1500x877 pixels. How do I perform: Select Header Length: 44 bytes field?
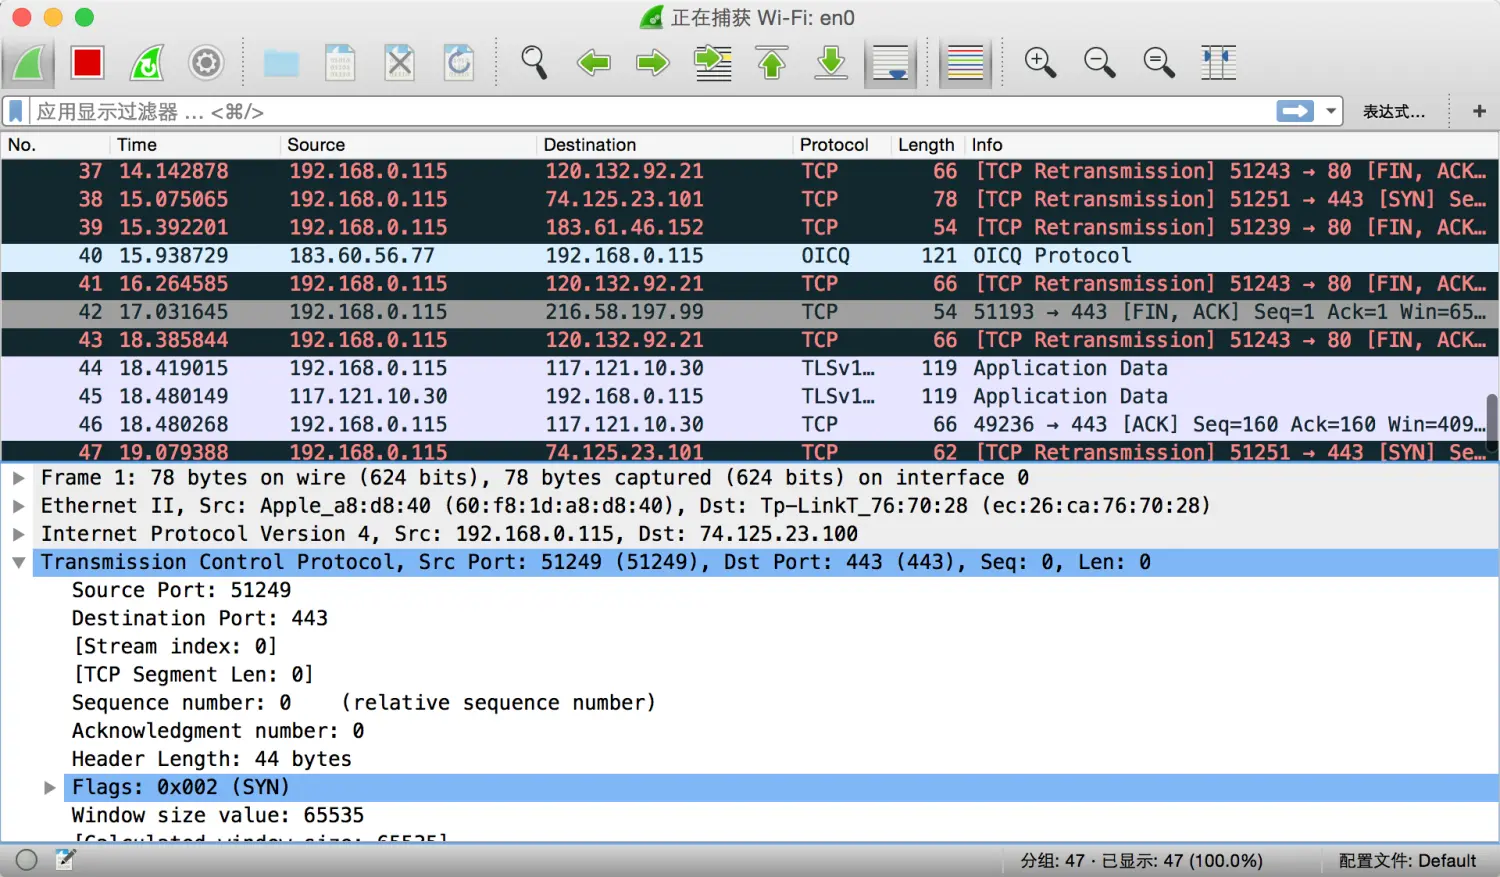click(211, 759)
